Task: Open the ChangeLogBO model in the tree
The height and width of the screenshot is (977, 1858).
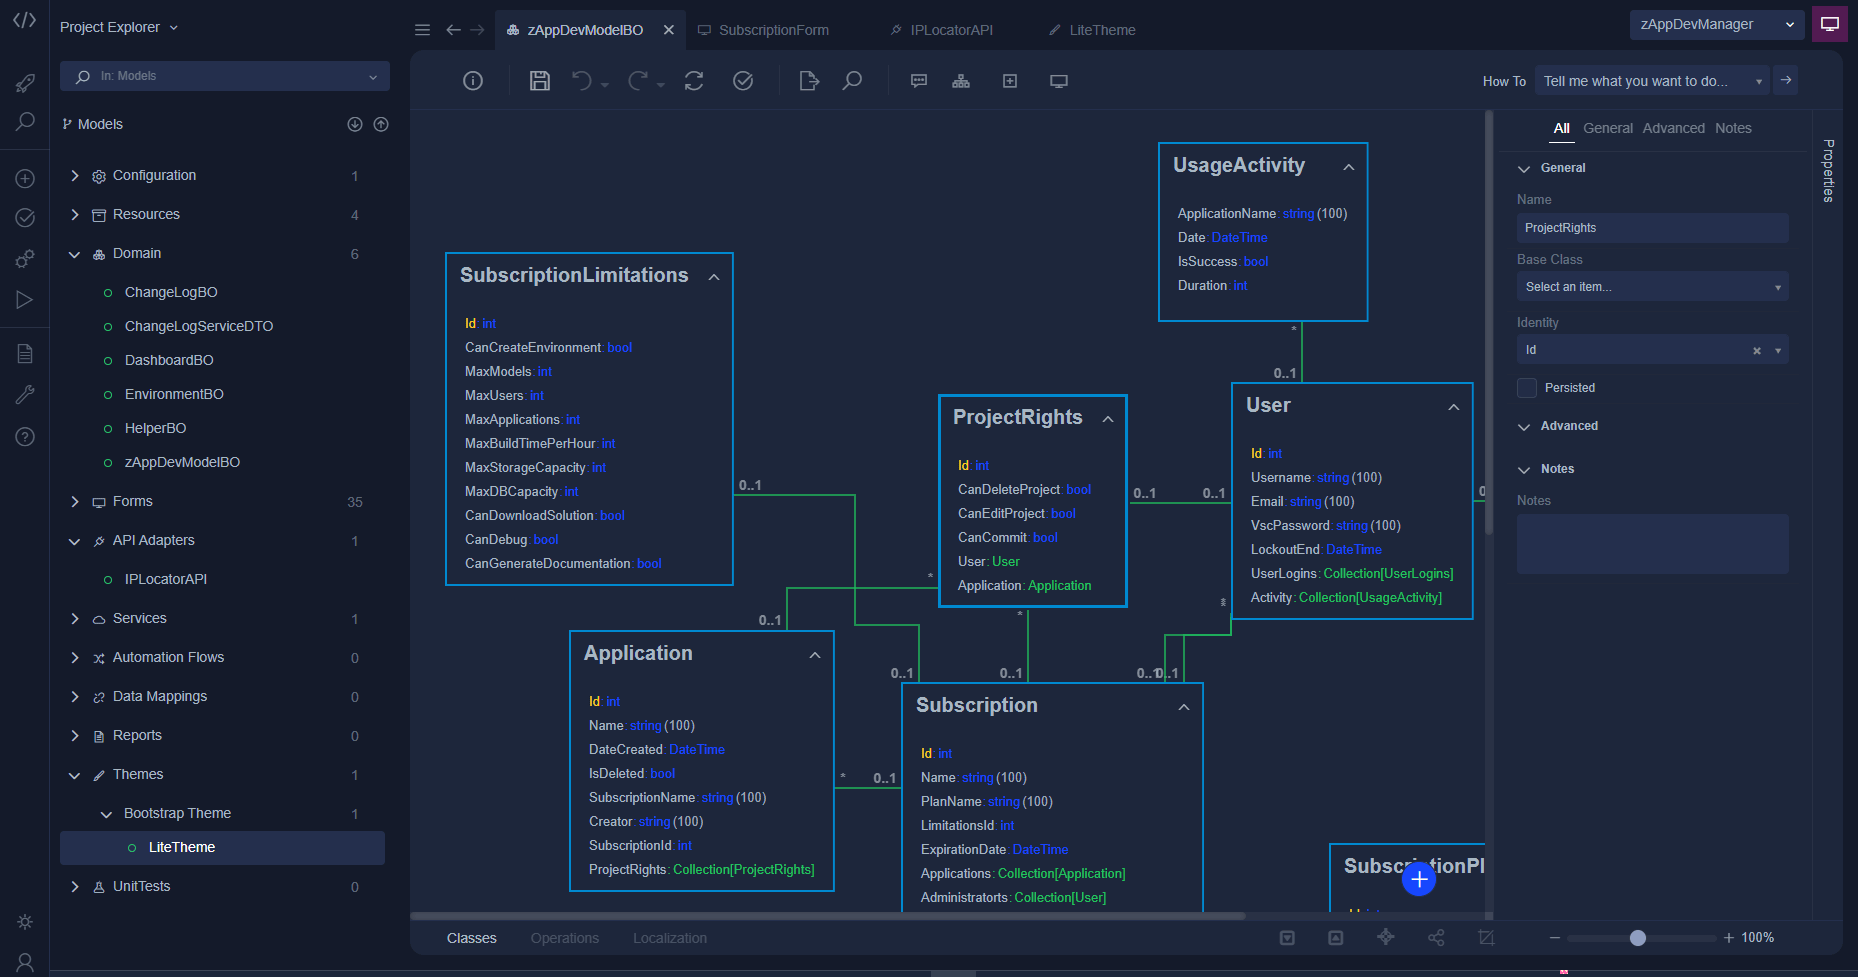Action: click(171, 292)
